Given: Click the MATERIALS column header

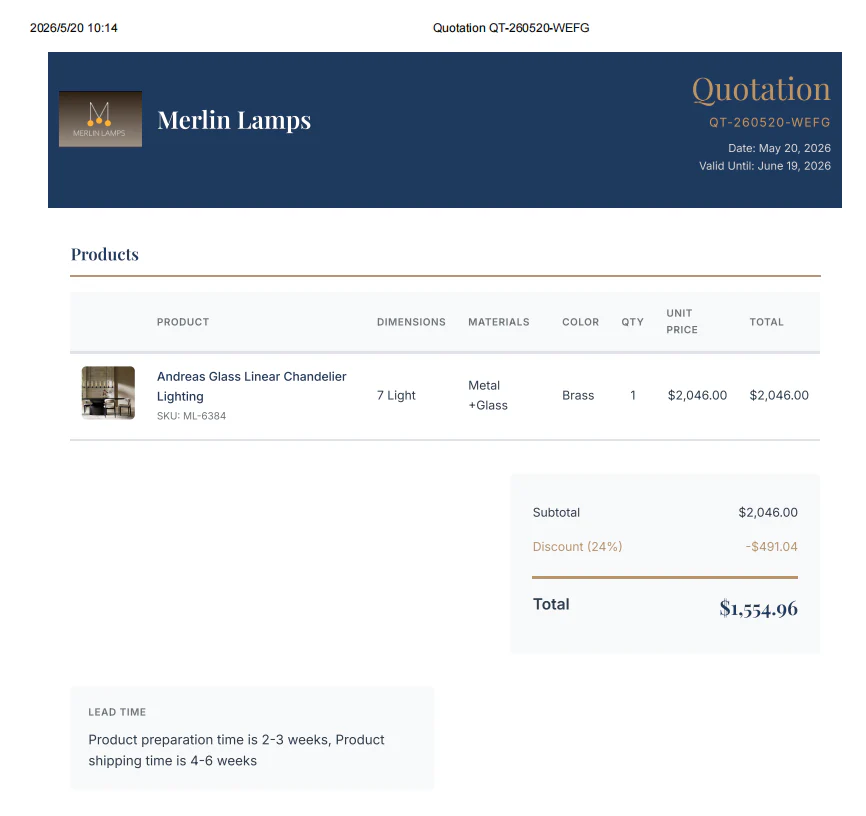Looking at the screenshot, I should [x=499, y=322].
